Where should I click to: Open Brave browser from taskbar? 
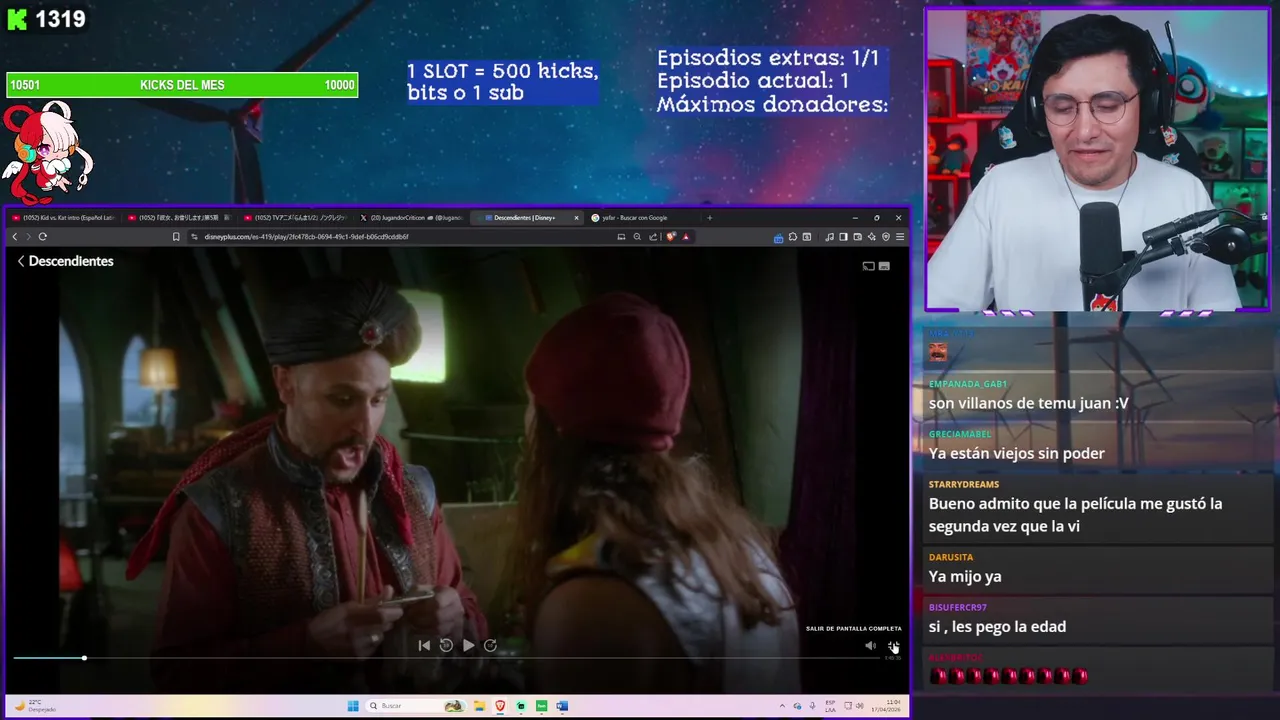[500, 705]
